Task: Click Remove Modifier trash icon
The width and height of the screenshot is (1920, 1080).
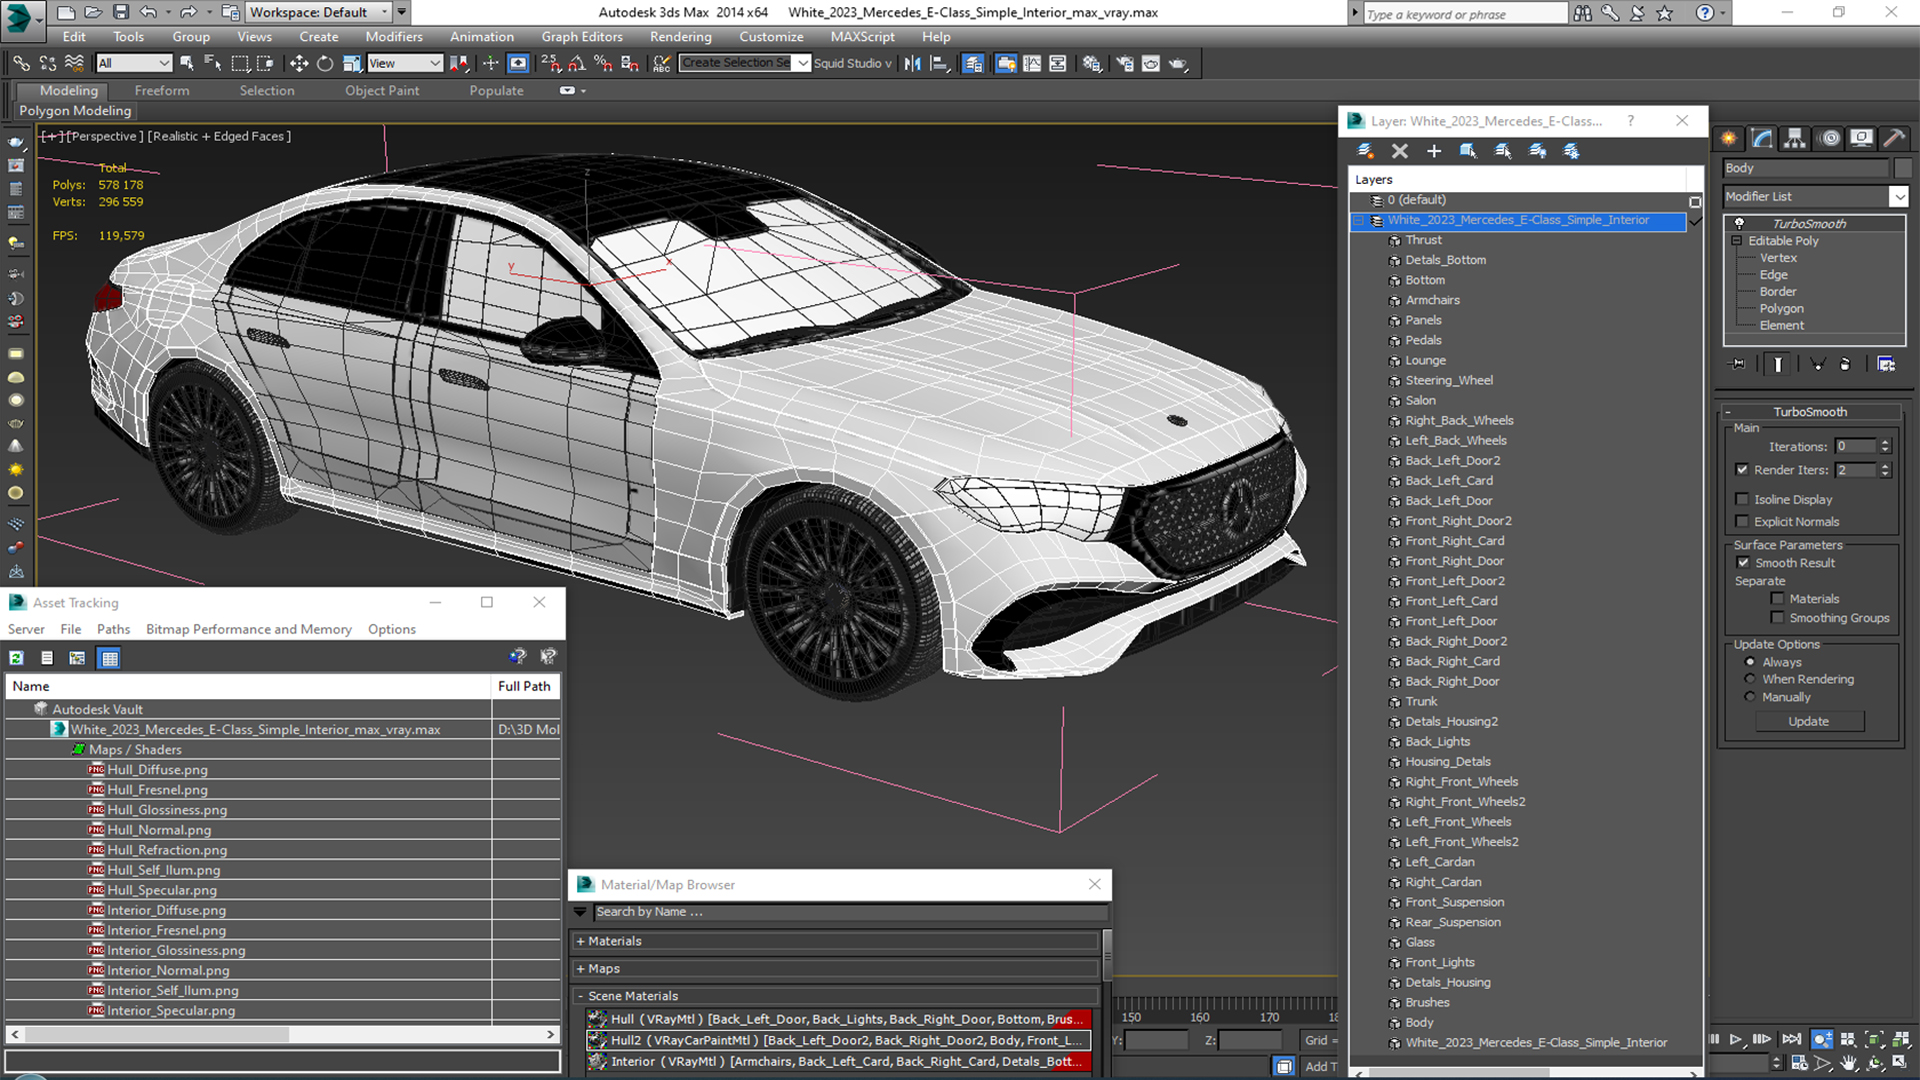Action: coord(1845,364)
